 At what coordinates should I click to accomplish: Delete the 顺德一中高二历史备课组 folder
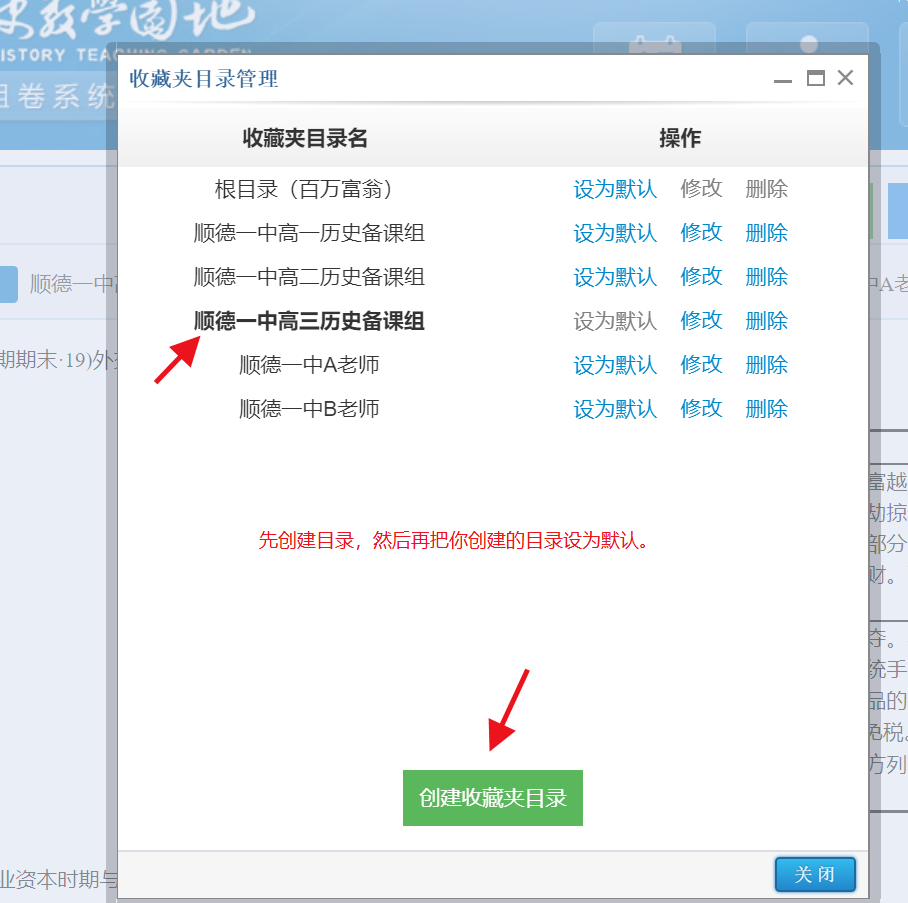pyautogui.click(x=766, y=277)
